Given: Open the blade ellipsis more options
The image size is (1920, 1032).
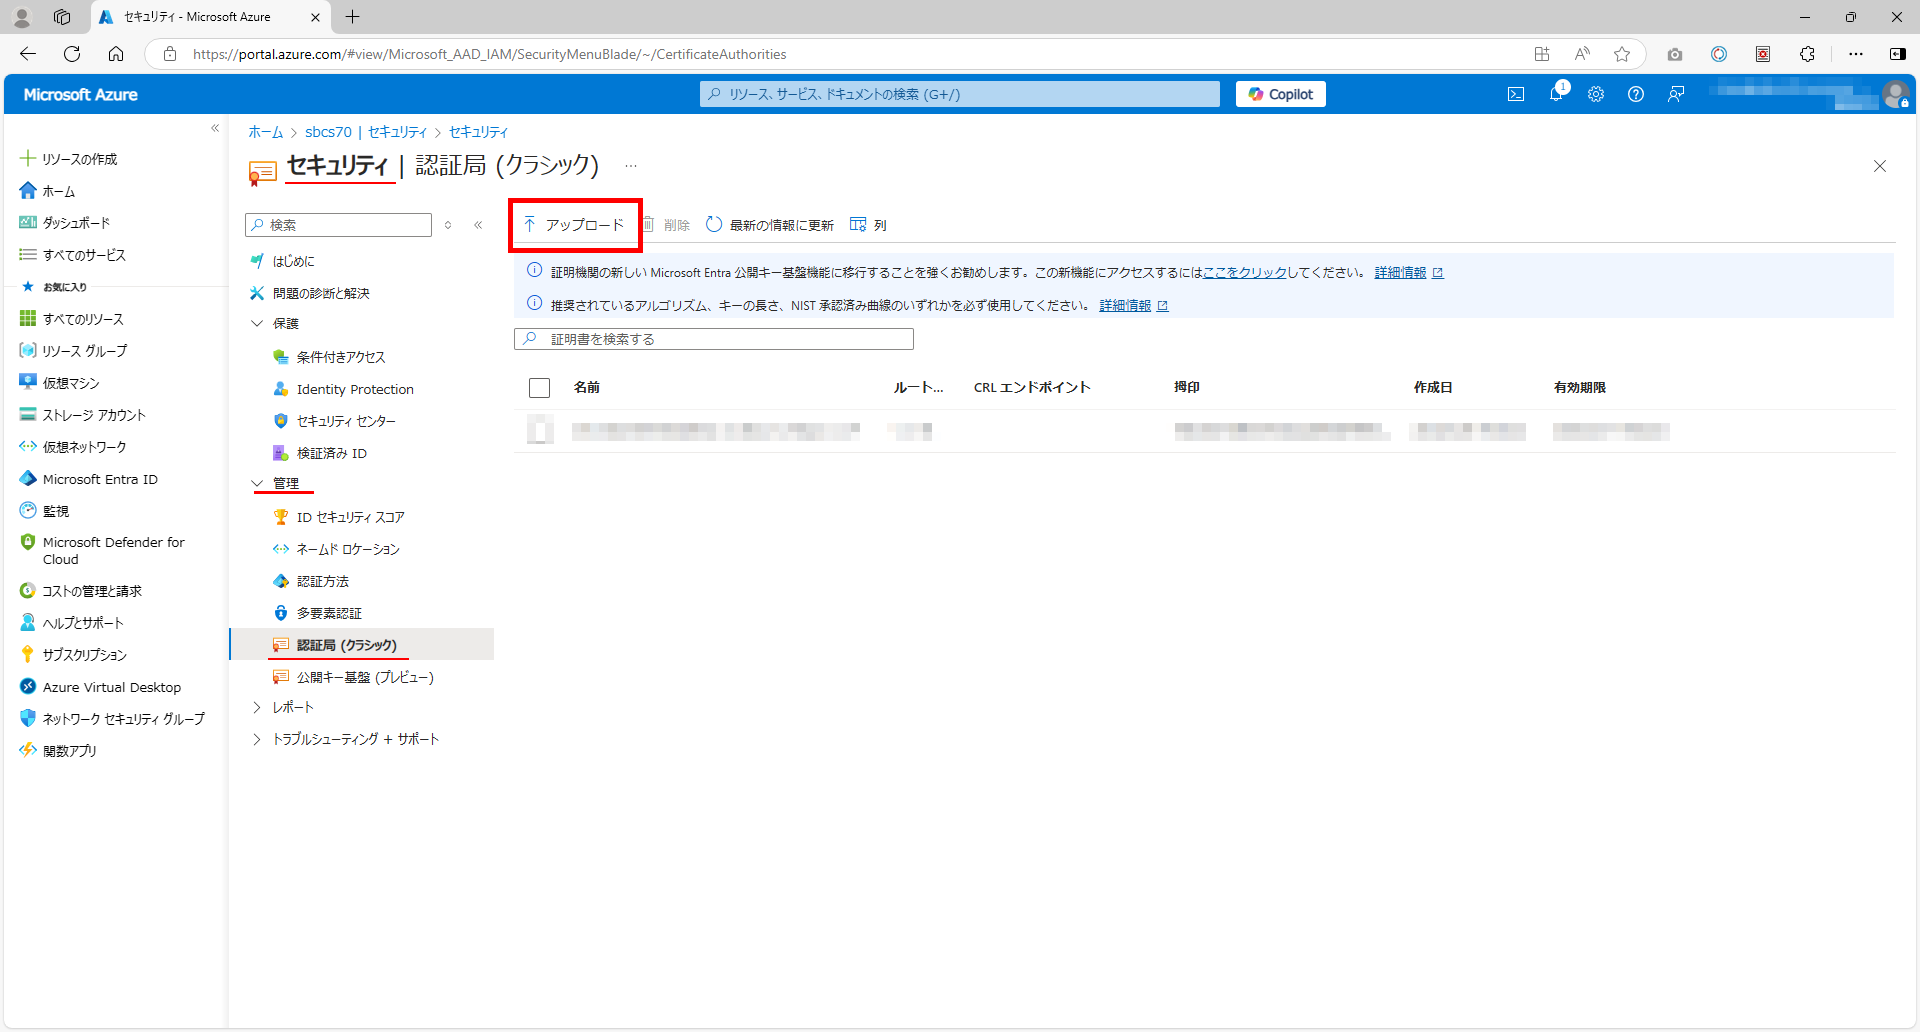Looking at the screenshot, I should [631, 166].
